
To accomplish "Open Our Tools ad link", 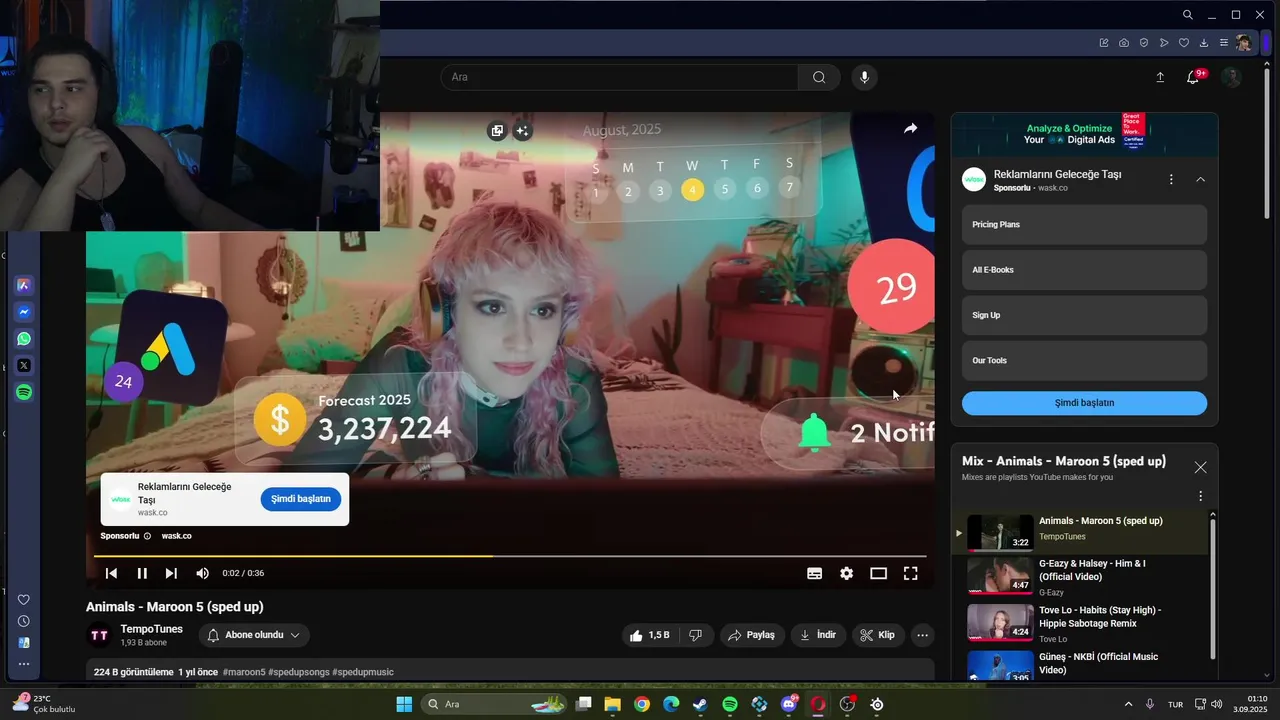I will (x=1084, y=360).
